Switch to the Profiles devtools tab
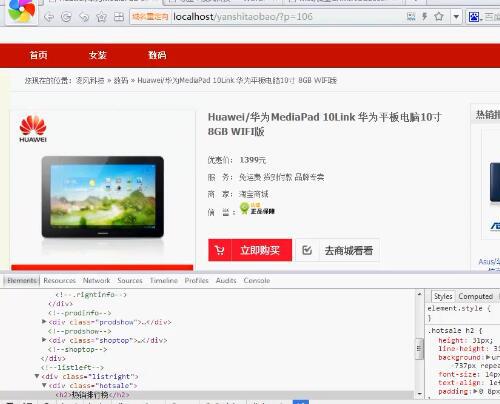The image size is (500, 404). (196, 281)
